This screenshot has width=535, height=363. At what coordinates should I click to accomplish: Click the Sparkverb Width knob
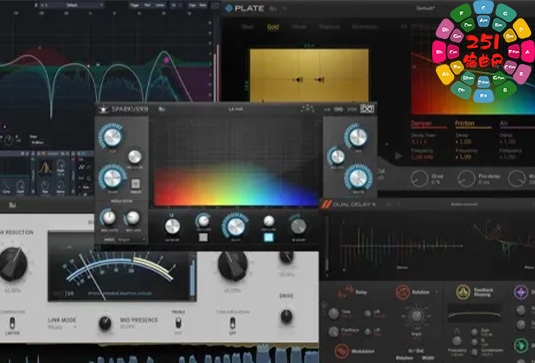point(358,178)
